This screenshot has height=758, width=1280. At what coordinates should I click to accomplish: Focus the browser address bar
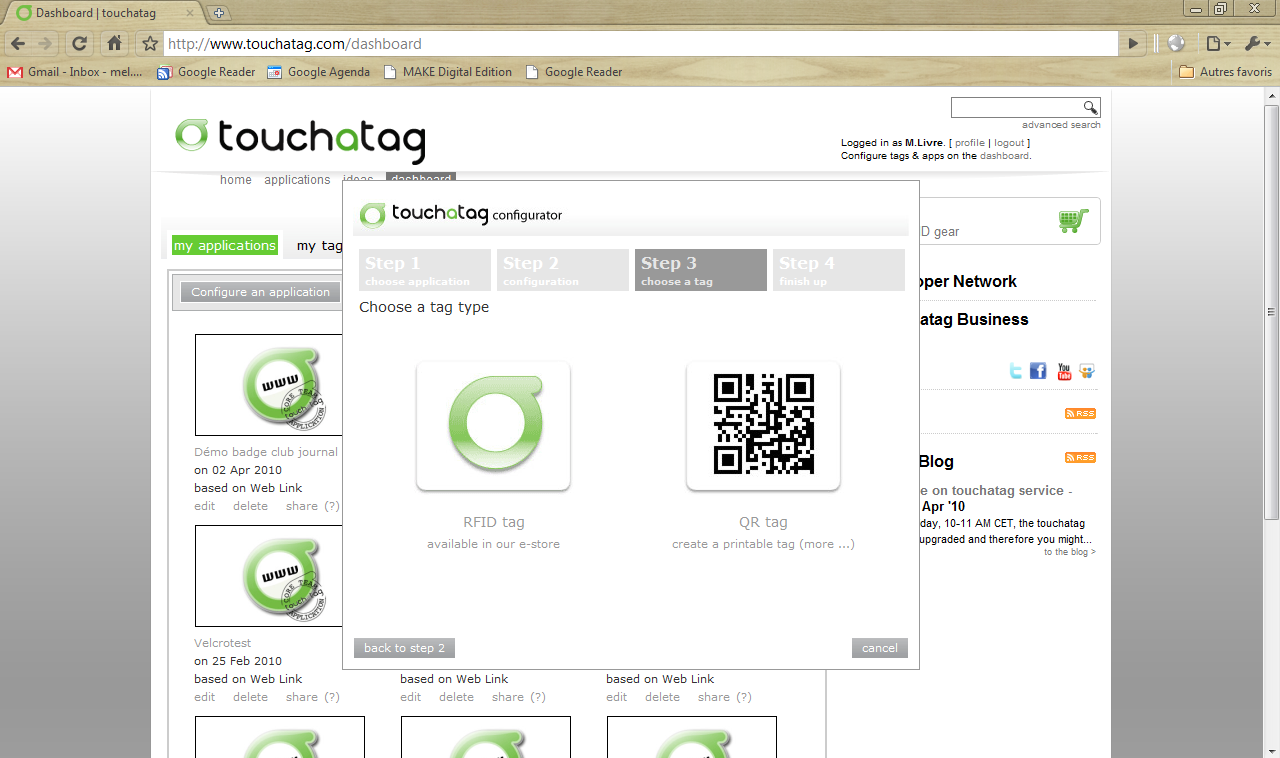640,44
